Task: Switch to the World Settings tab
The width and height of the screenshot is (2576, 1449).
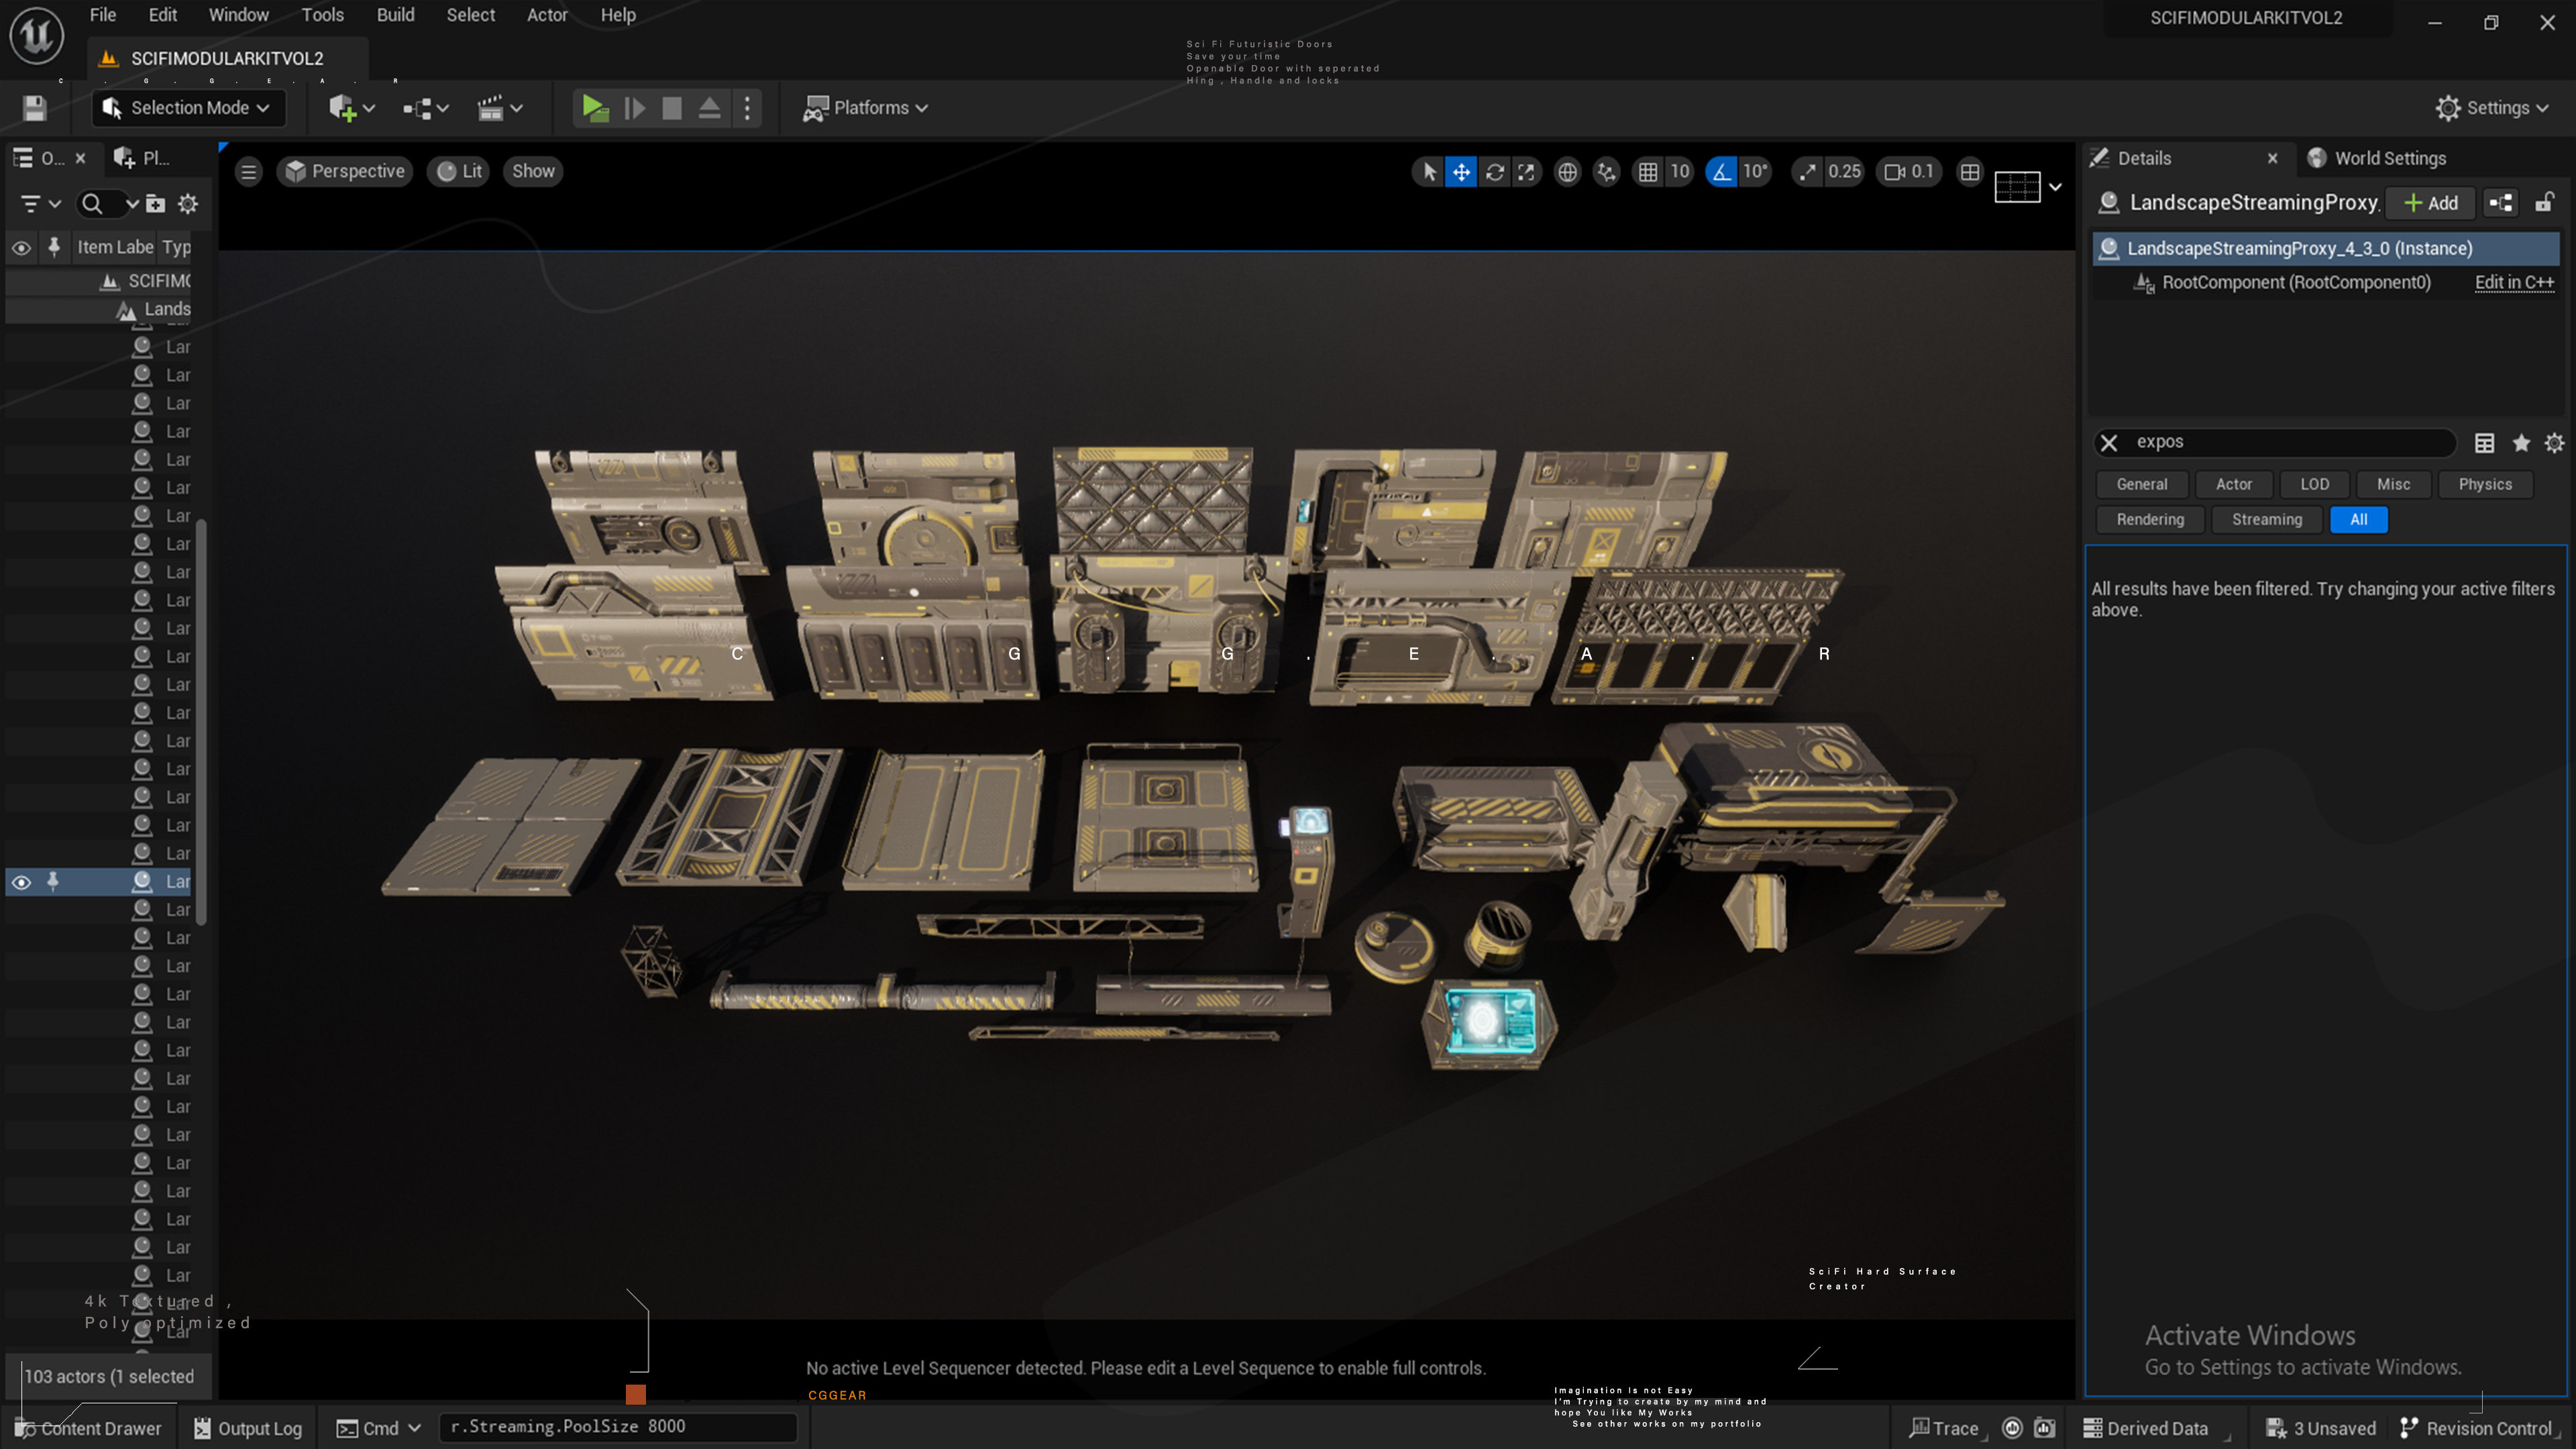Action: pyautogui.click(x=2389, y=158)
